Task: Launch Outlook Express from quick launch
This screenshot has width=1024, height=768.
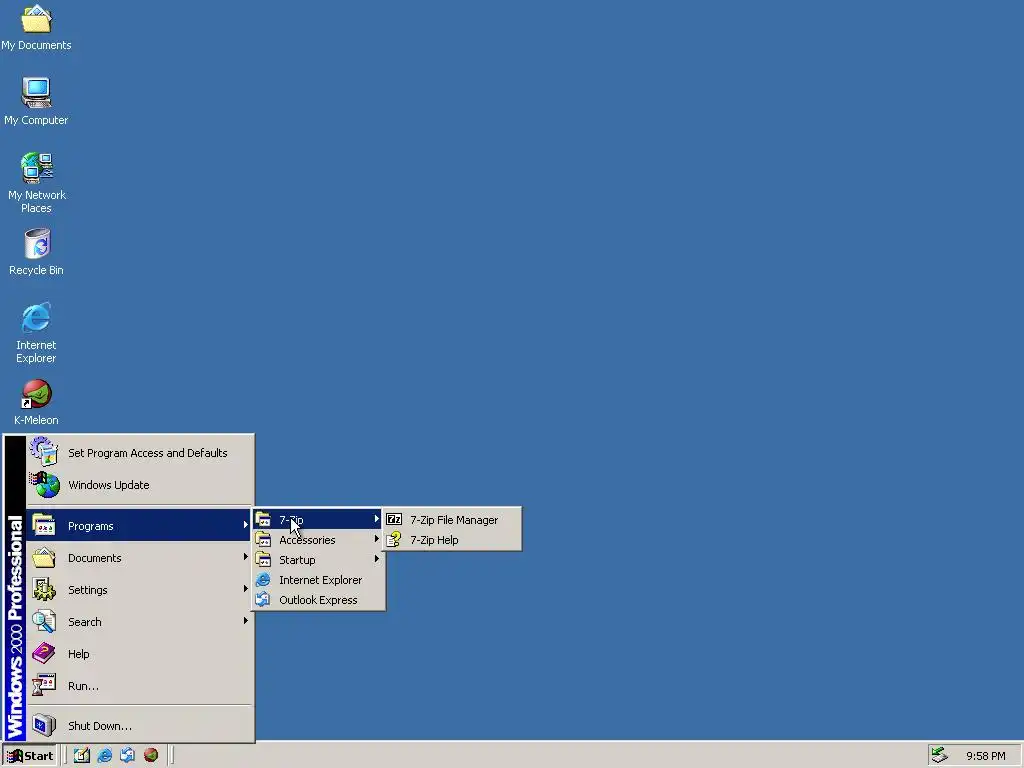Action: point(127,756)
